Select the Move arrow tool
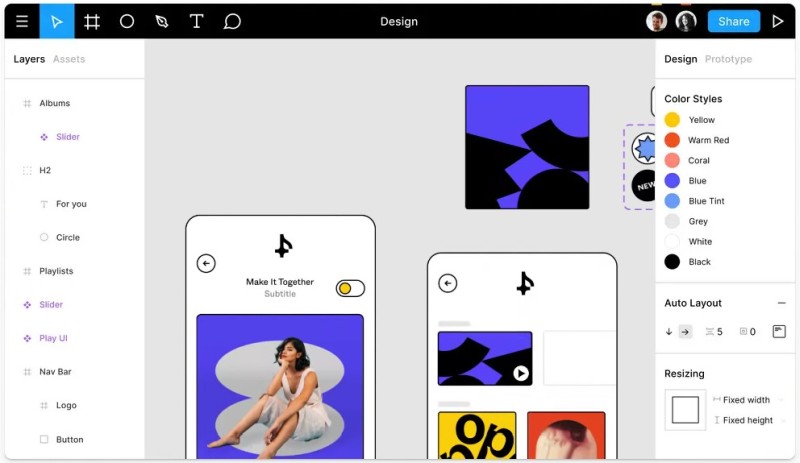The height and width of the screenshot is (463, 800). point(57,21)
